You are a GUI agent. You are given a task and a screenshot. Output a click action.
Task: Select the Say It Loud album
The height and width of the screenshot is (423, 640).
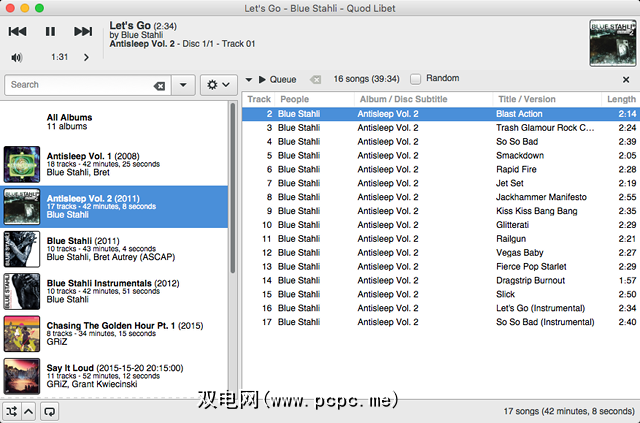point(114,376)
